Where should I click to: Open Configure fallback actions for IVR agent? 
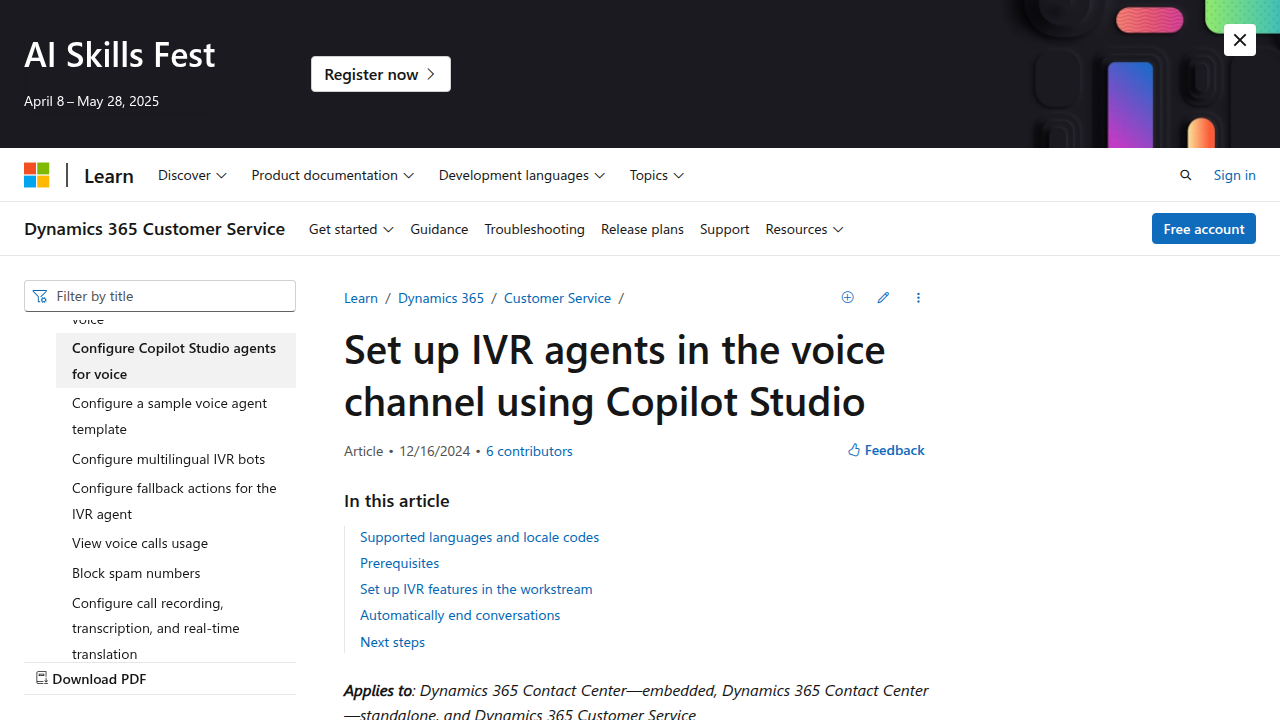click(x=176, y=500)
